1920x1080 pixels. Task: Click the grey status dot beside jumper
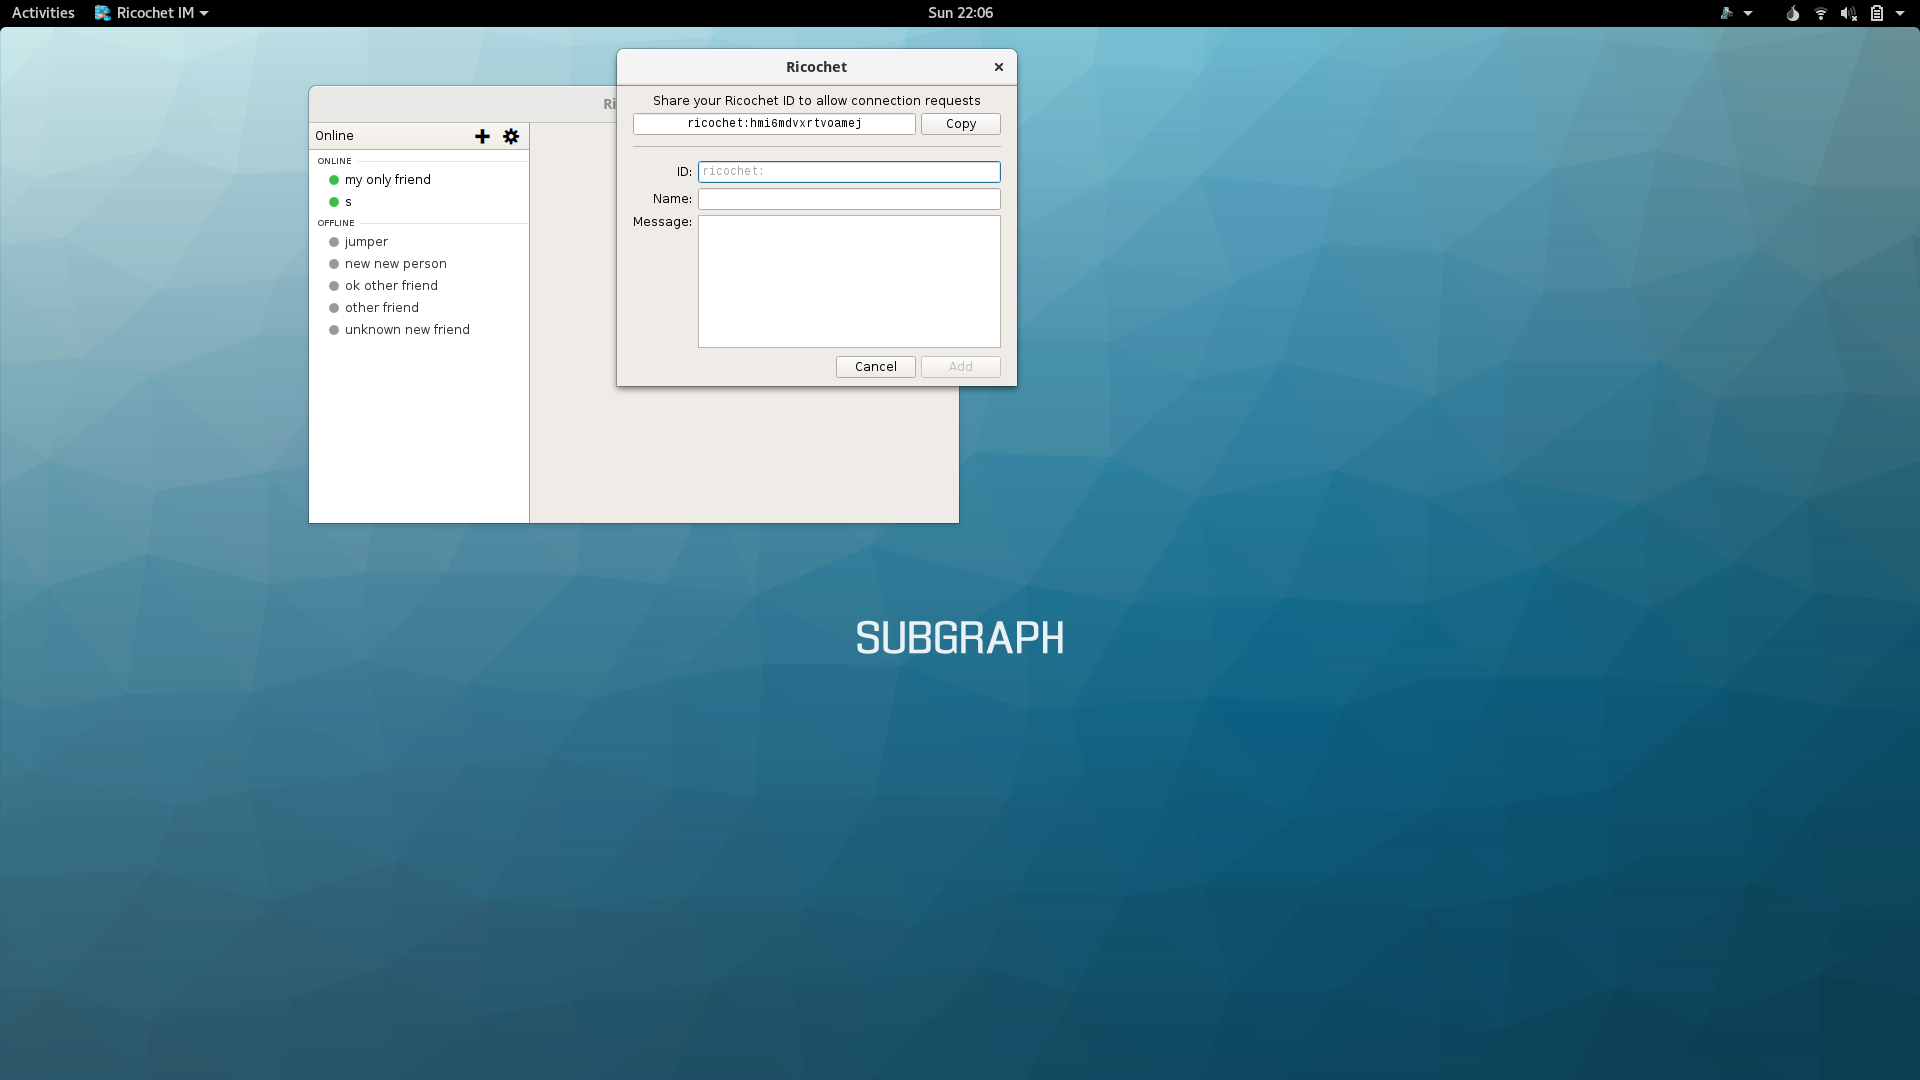334,242
